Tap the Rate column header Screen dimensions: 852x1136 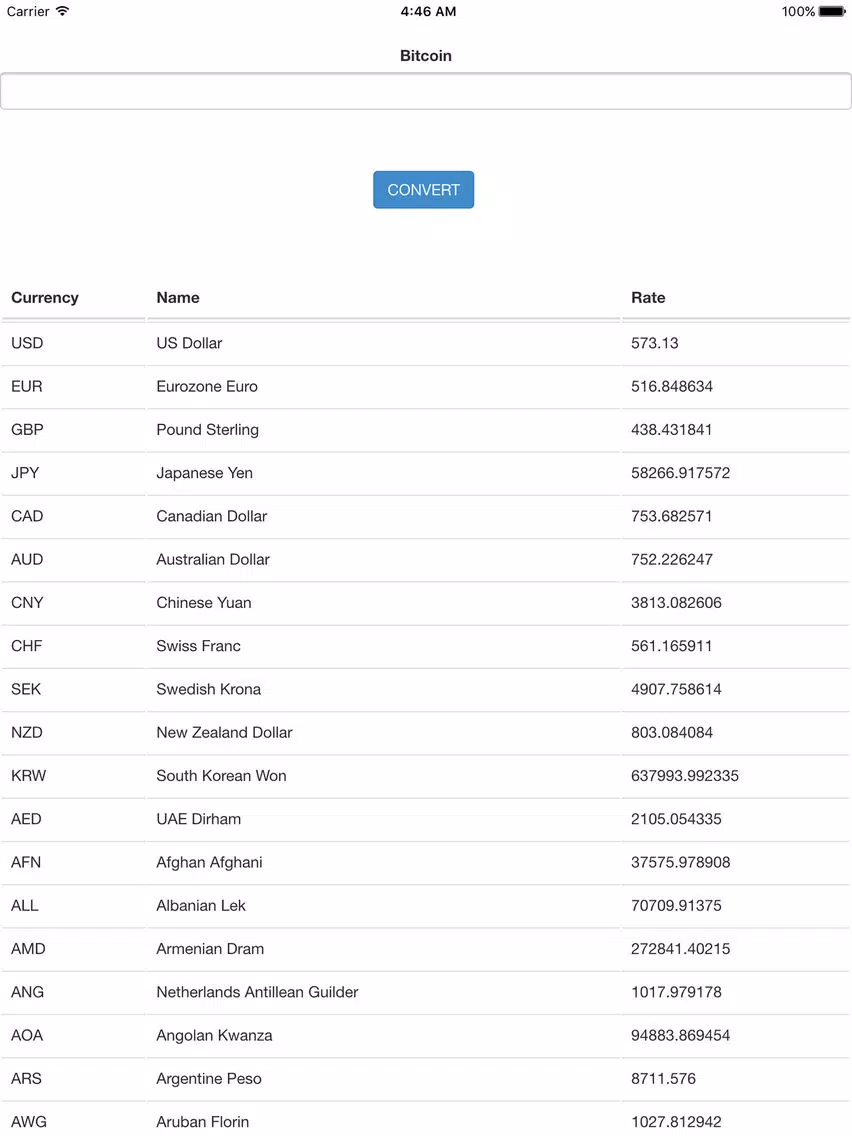pos(648,298)
